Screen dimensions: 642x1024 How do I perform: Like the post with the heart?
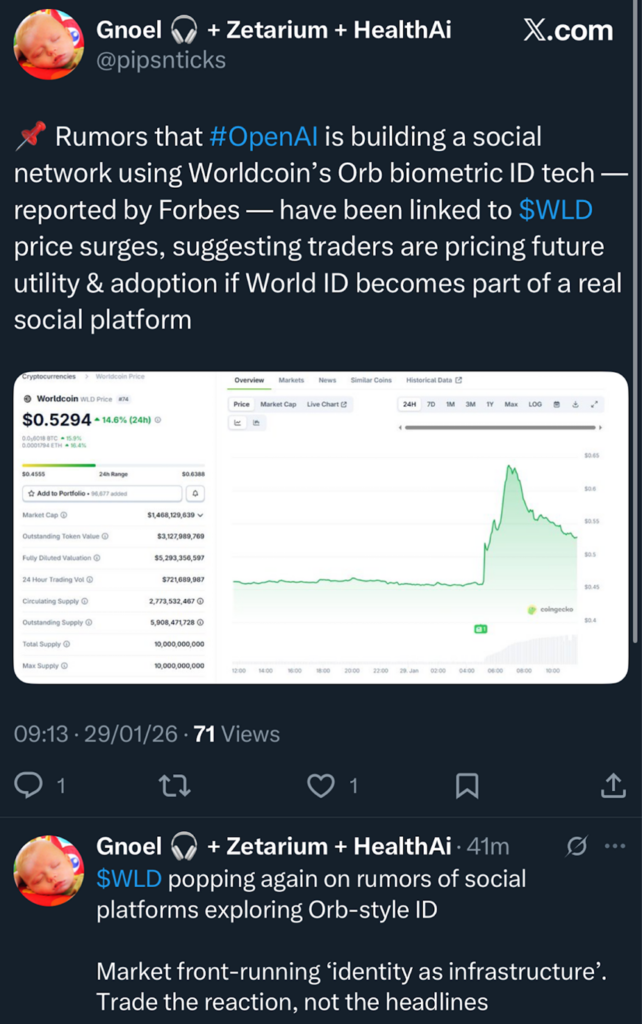tap(320, 786)
